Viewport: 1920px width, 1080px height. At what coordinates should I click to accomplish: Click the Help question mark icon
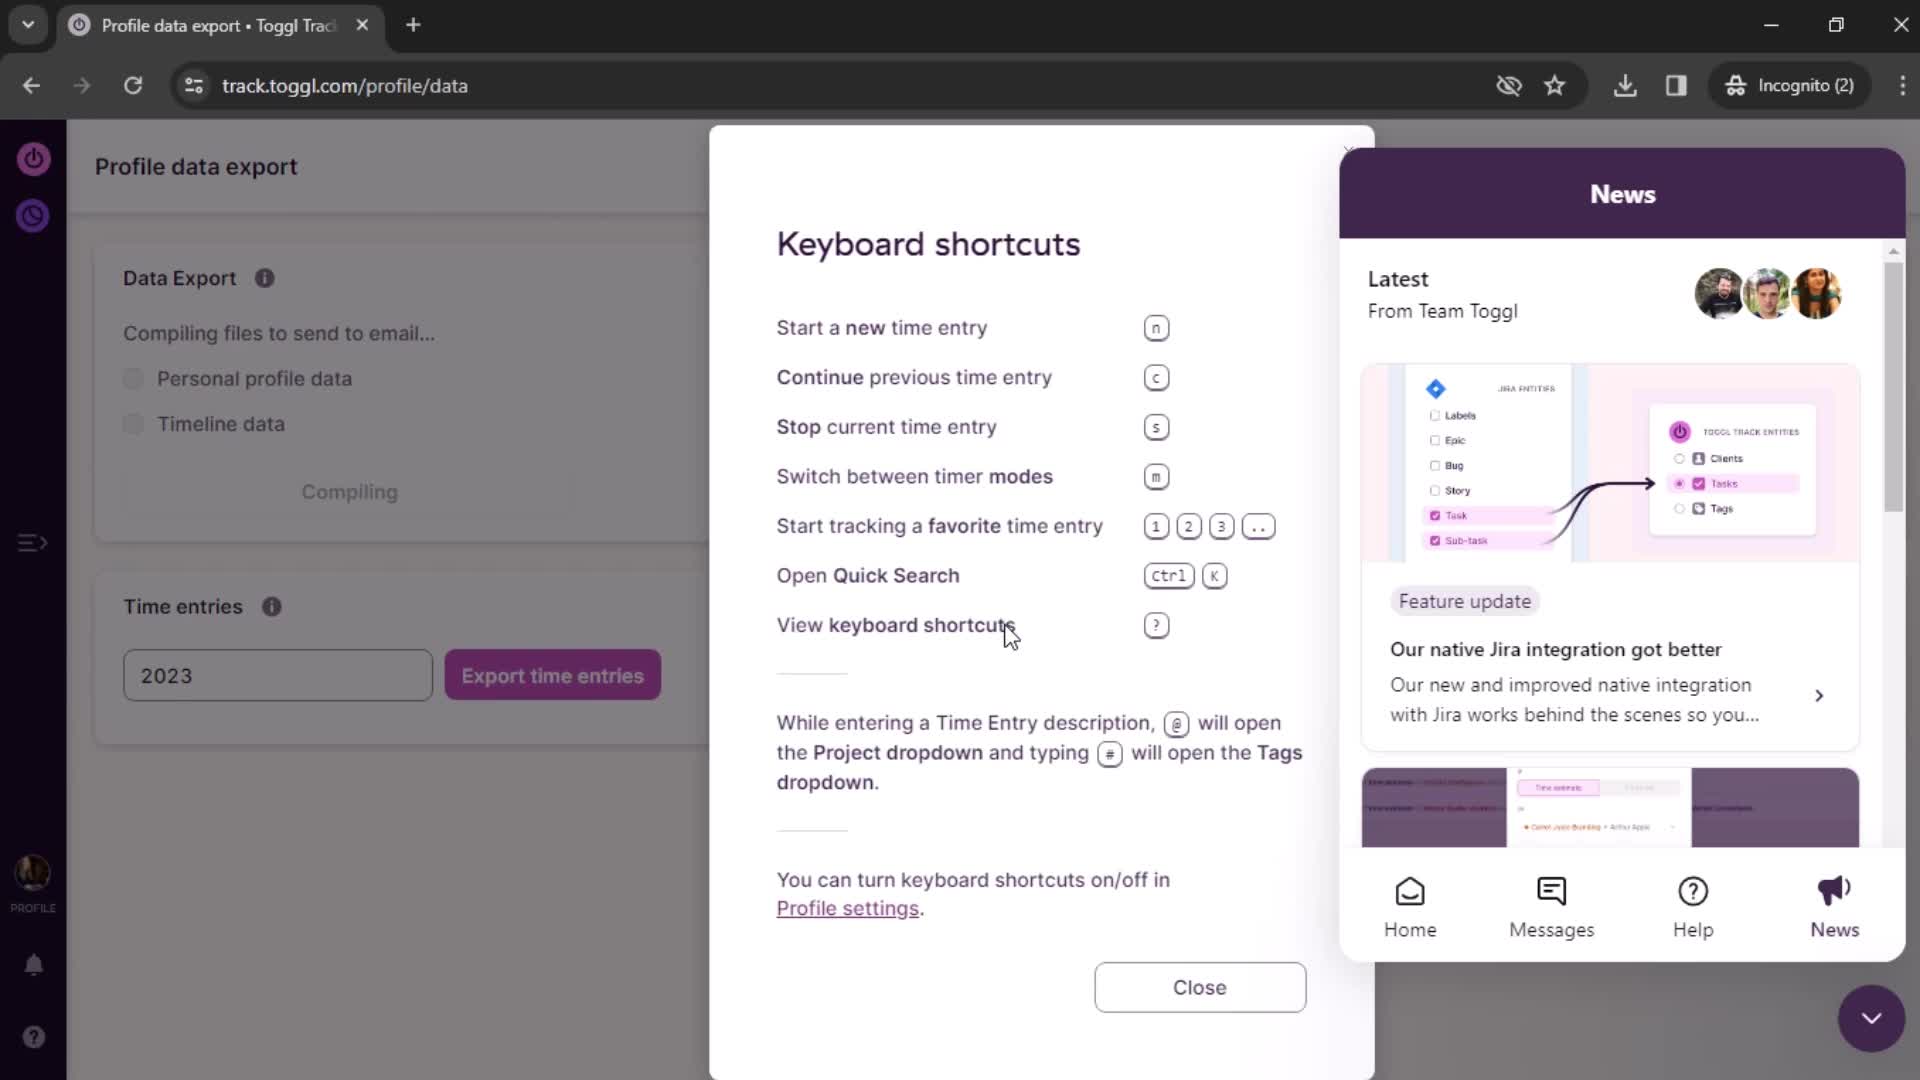click(x=1693, y=891)
